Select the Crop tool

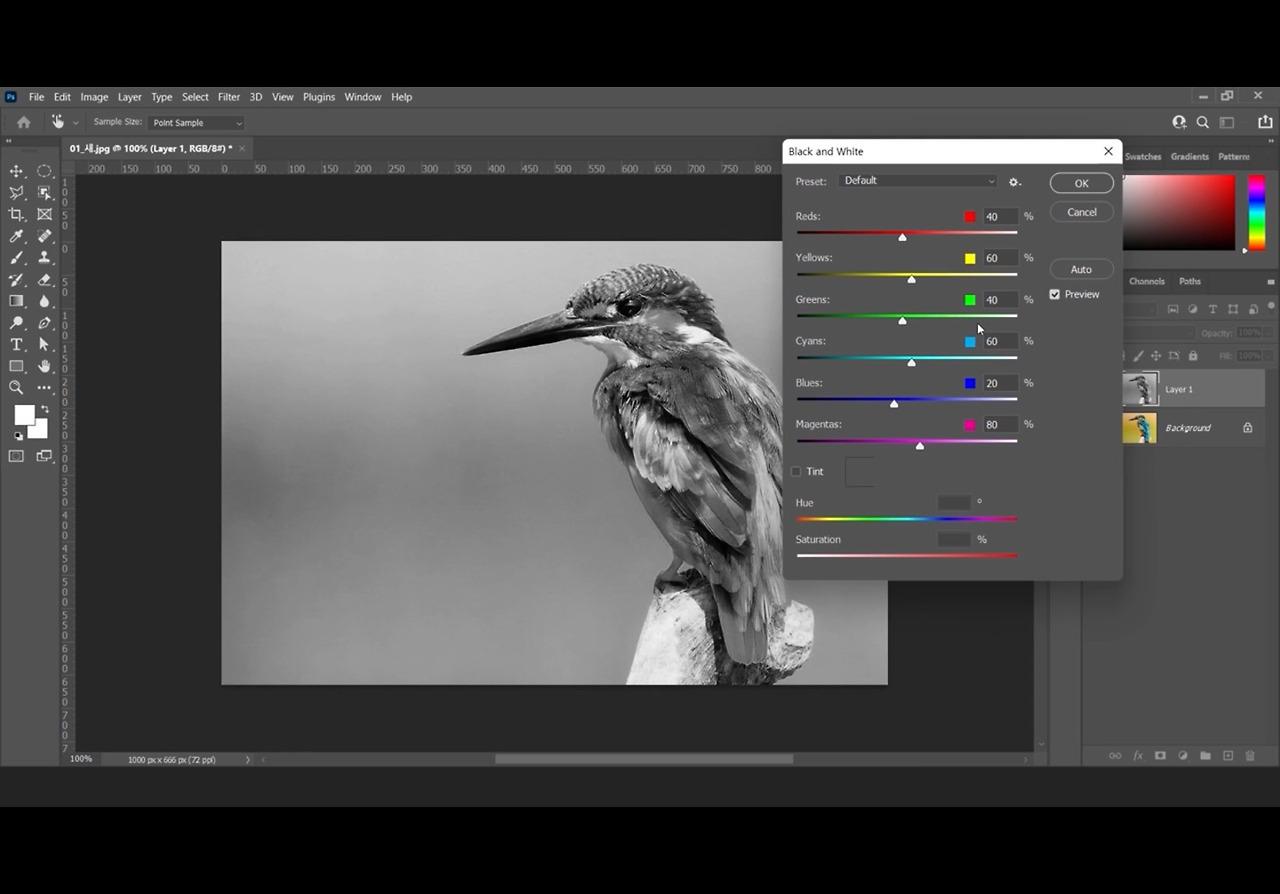pos(17,215)
